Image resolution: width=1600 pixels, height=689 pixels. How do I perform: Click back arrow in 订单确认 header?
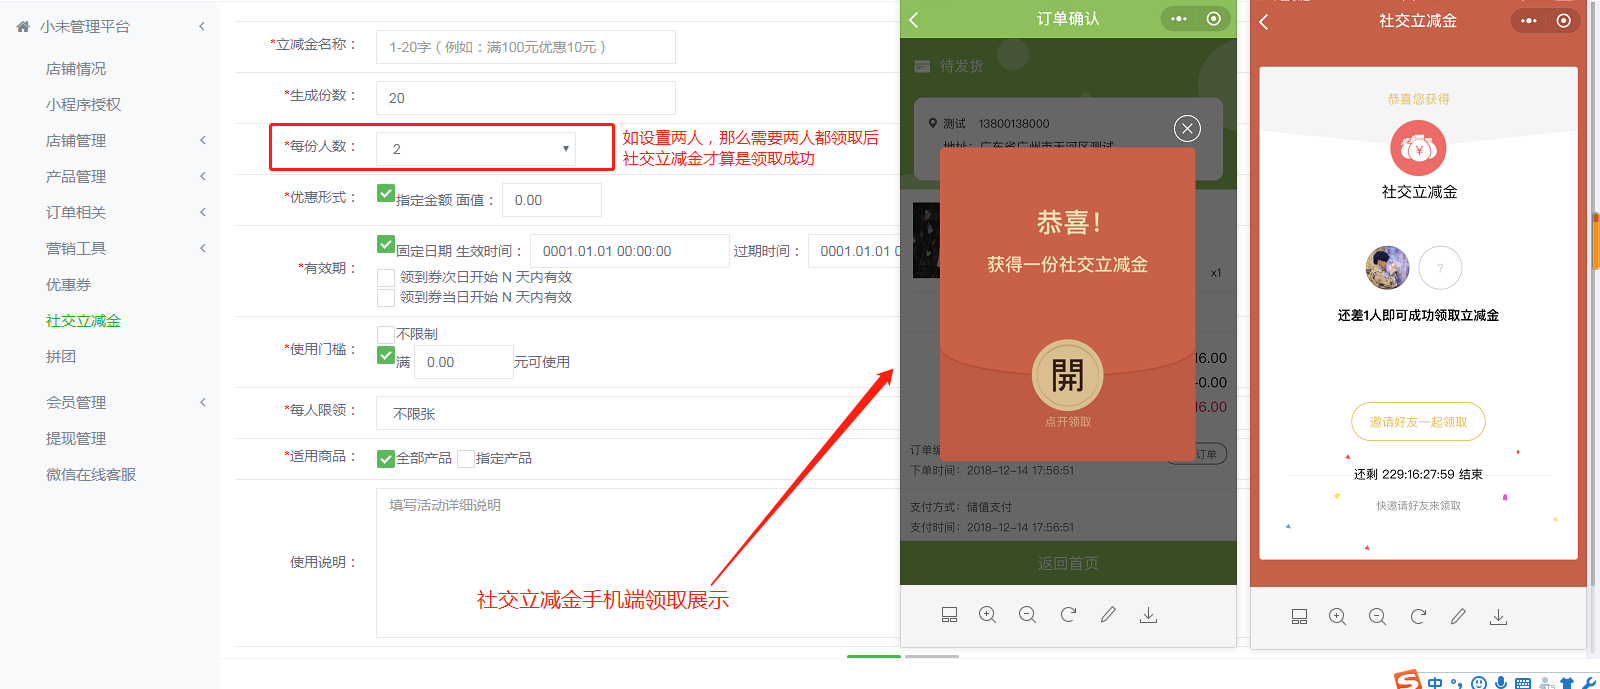tap(914, 20)
